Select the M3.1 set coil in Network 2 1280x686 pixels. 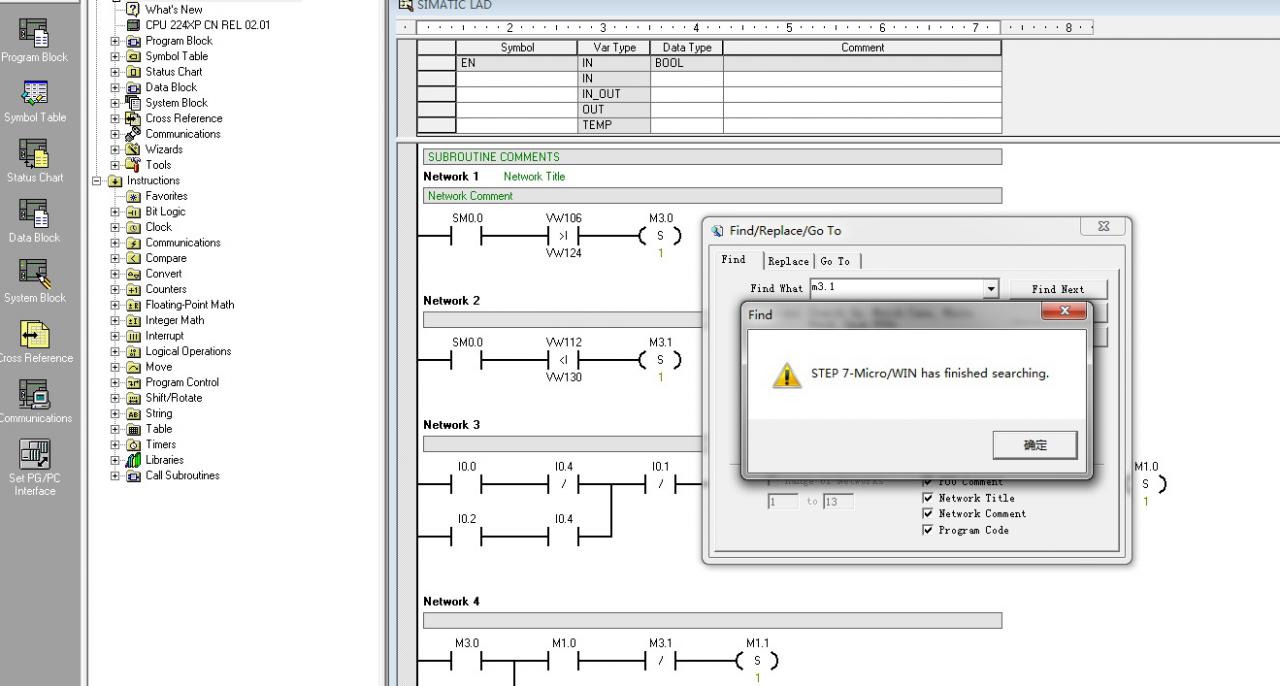(x=660, y=360)
